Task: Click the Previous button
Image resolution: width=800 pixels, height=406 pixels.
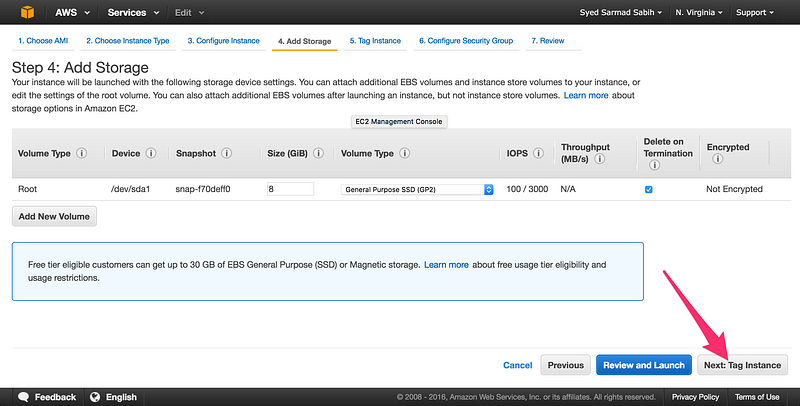Action: 565,365
